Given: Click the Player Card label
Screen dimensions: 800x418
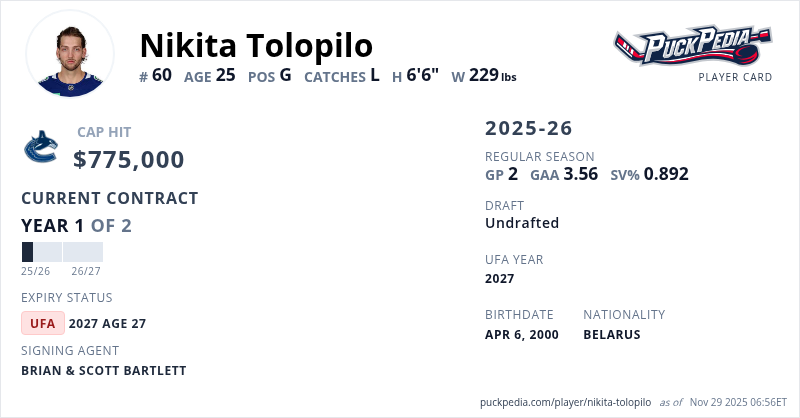Looking at the screenshot, I should click(x=735, y=77).
